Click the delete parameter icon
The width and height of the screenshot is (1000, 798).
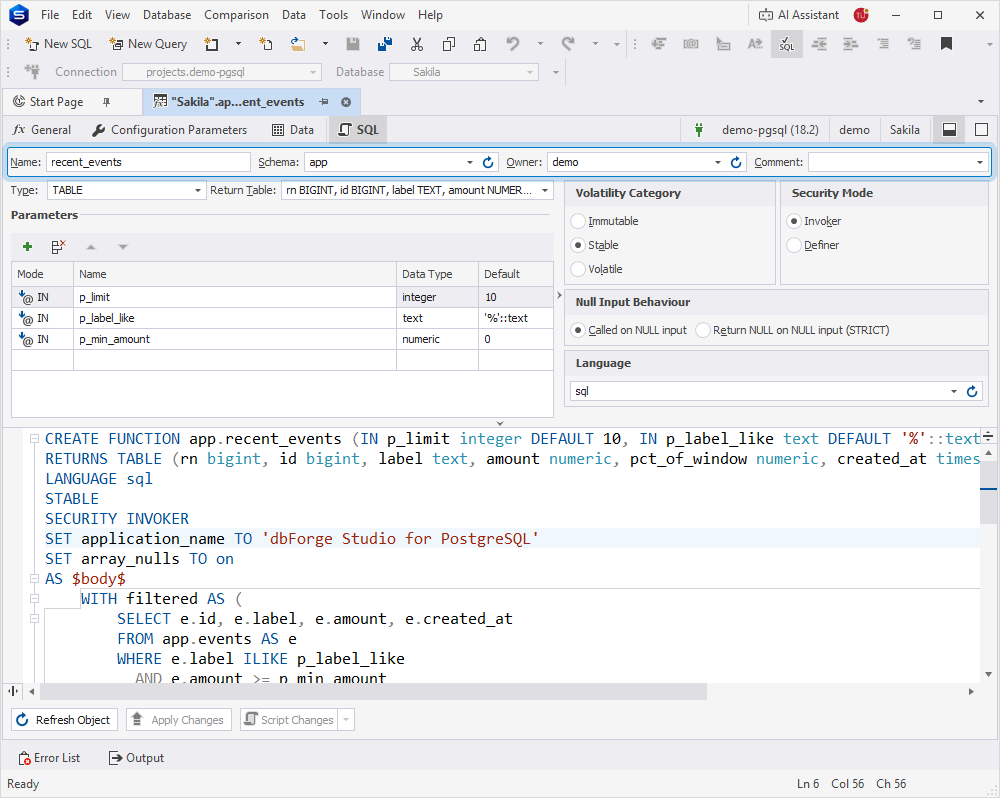[58, 246]
